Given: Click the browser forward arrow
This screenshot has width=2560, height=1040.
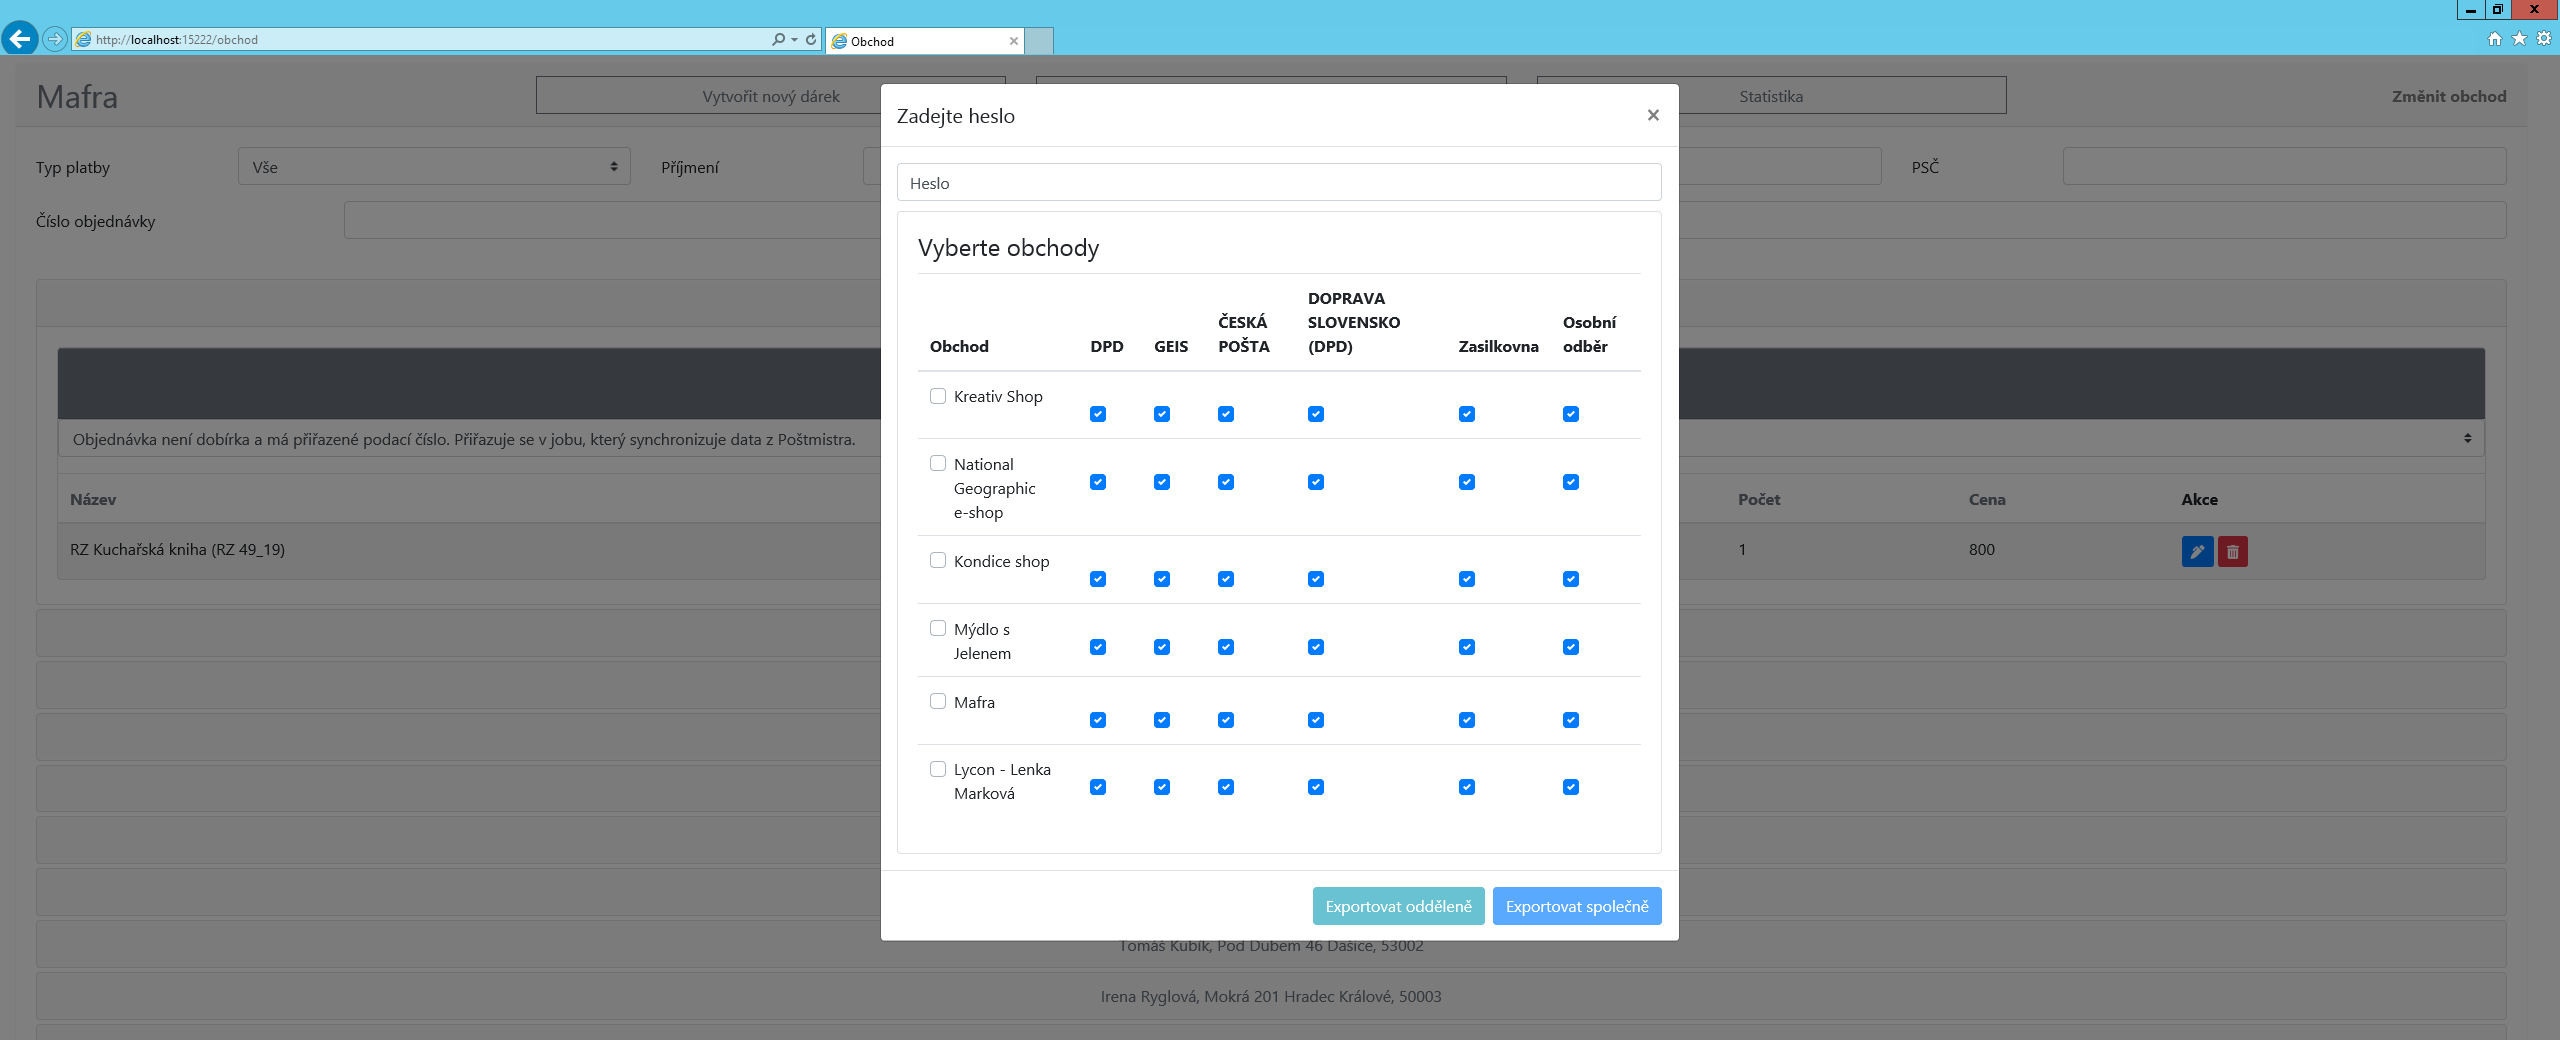Looking at the screenshot, I should coord(55,39).
